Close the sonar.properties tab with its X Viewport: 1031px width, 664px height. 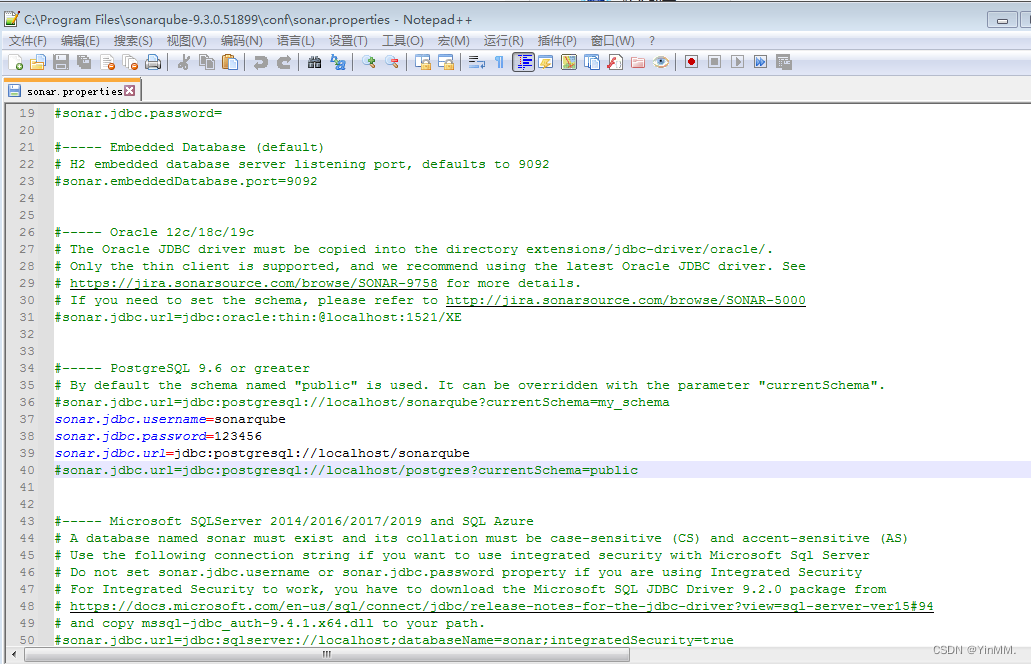click(x=130, y=91)
